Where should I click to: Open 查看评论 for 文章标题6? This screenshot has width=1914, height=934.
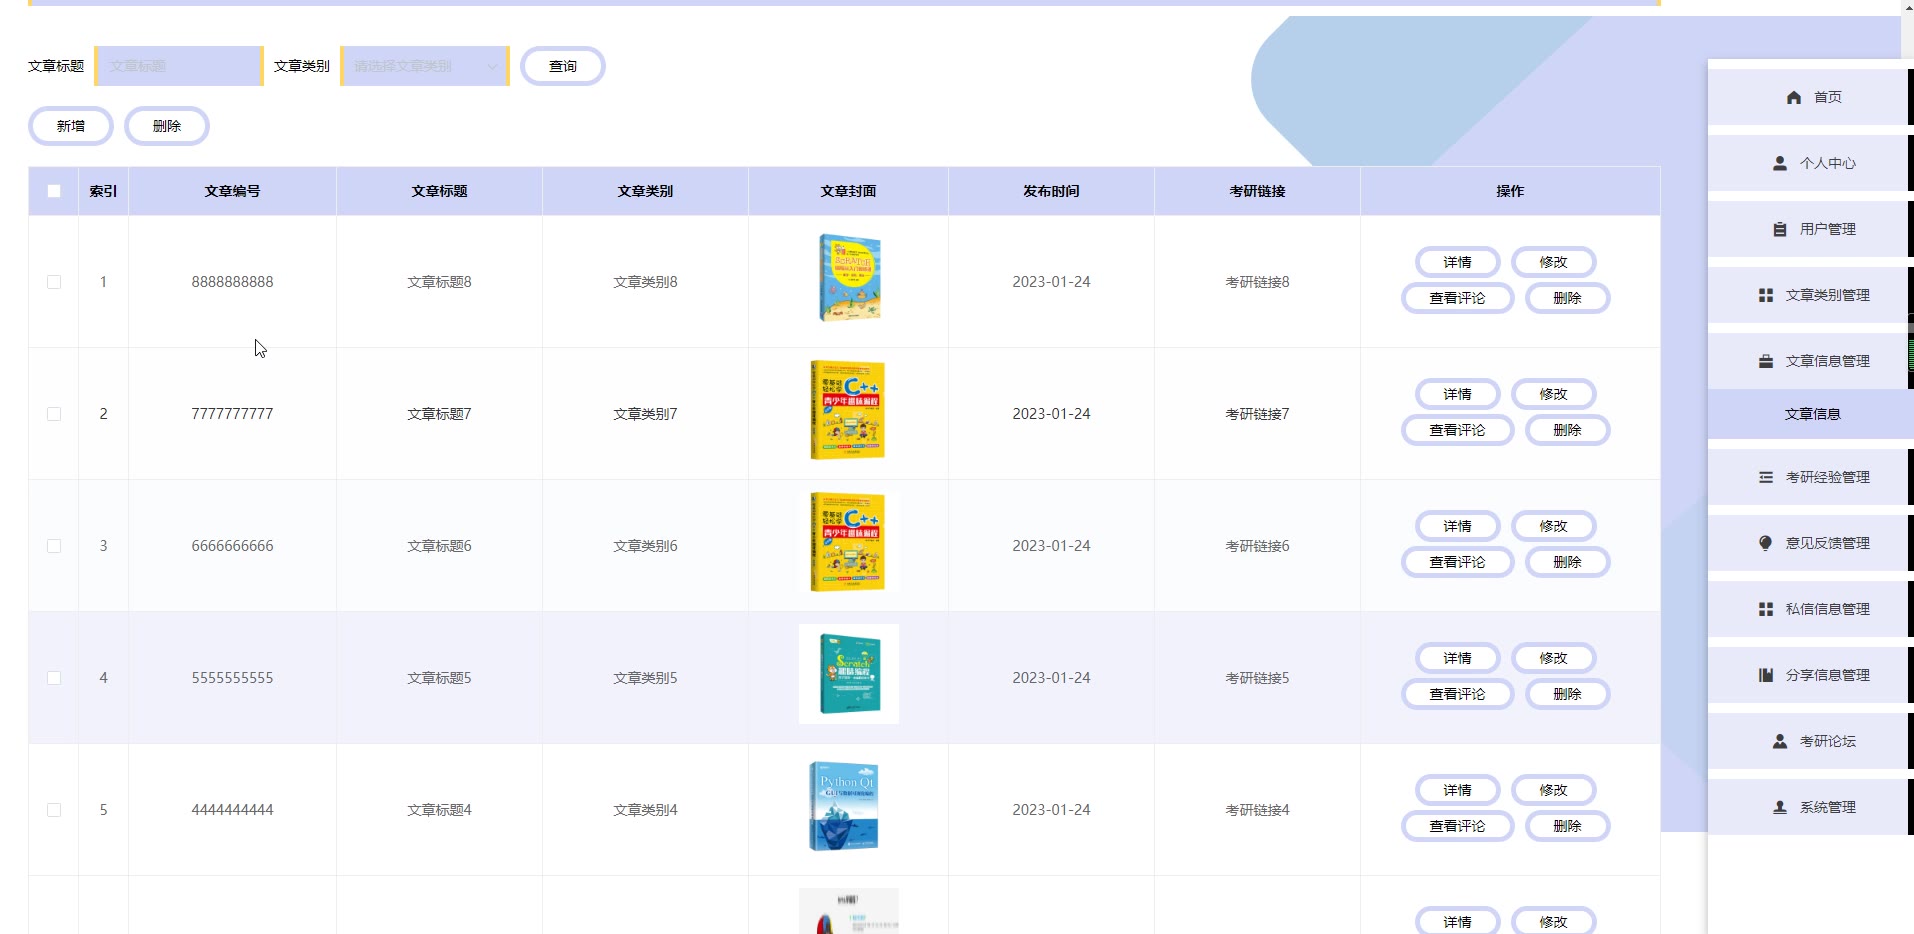coord(1457,562)
